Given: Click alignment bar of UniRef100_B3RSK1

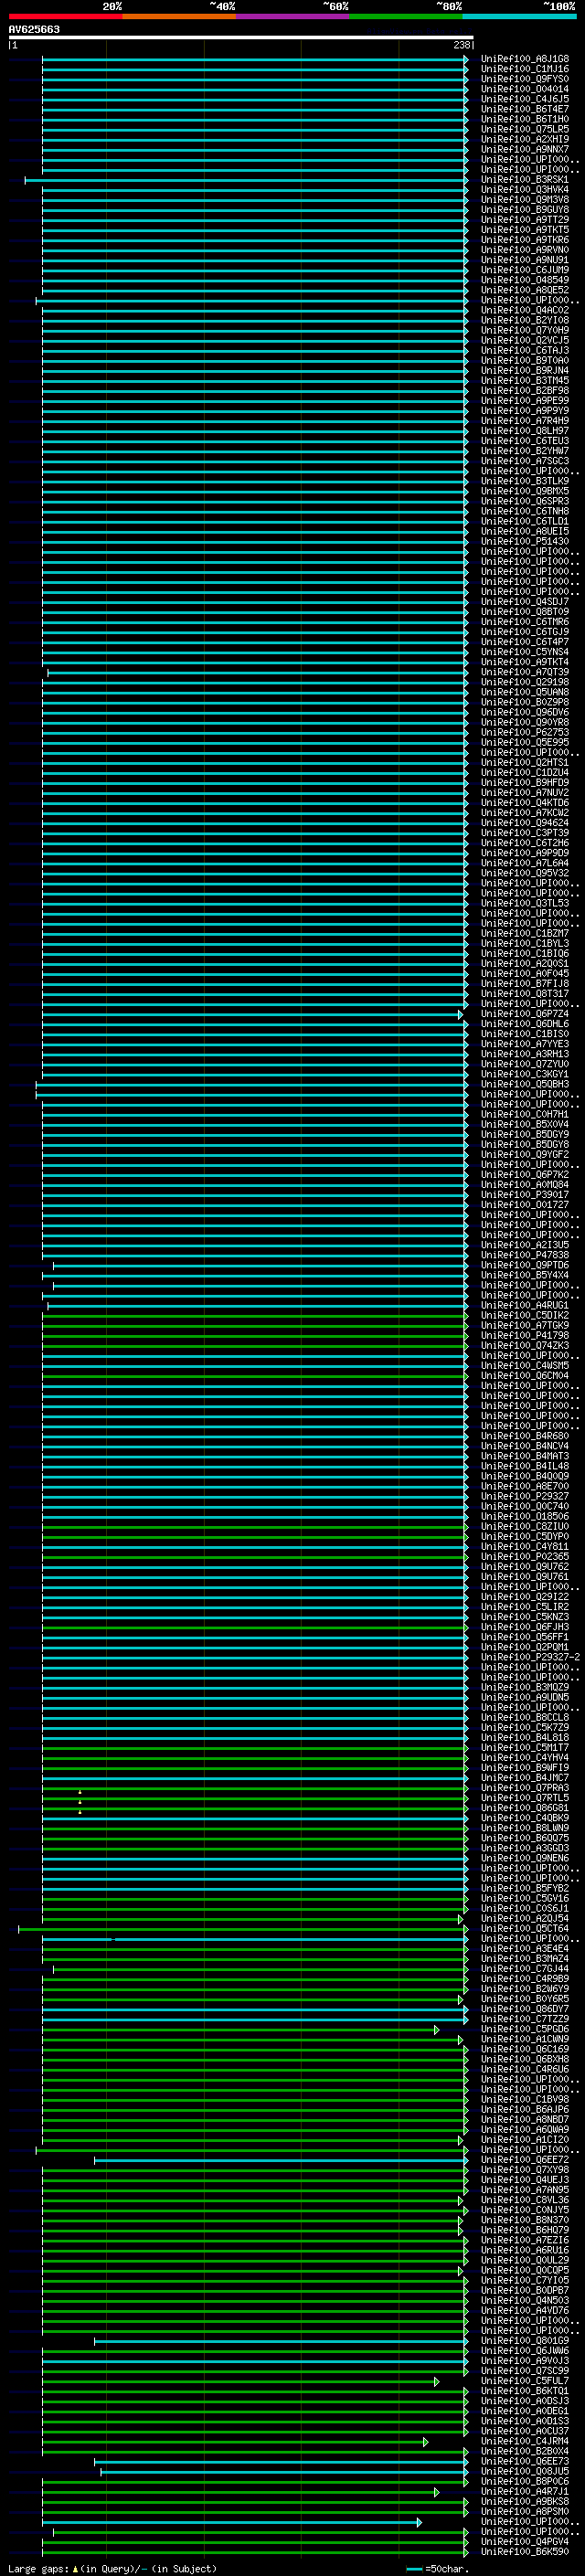Looking at the screenshot, I should click(x=246, y=180).
